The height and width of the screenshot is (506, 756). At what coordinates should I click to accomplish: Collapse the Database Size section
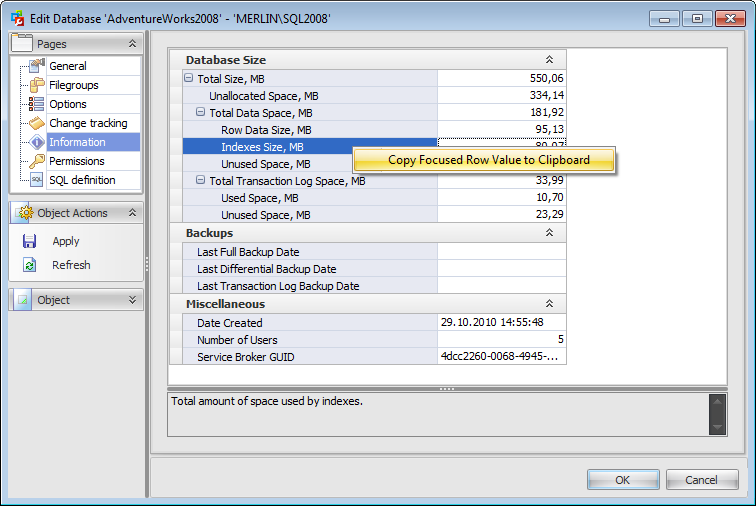tap(548, 60)
